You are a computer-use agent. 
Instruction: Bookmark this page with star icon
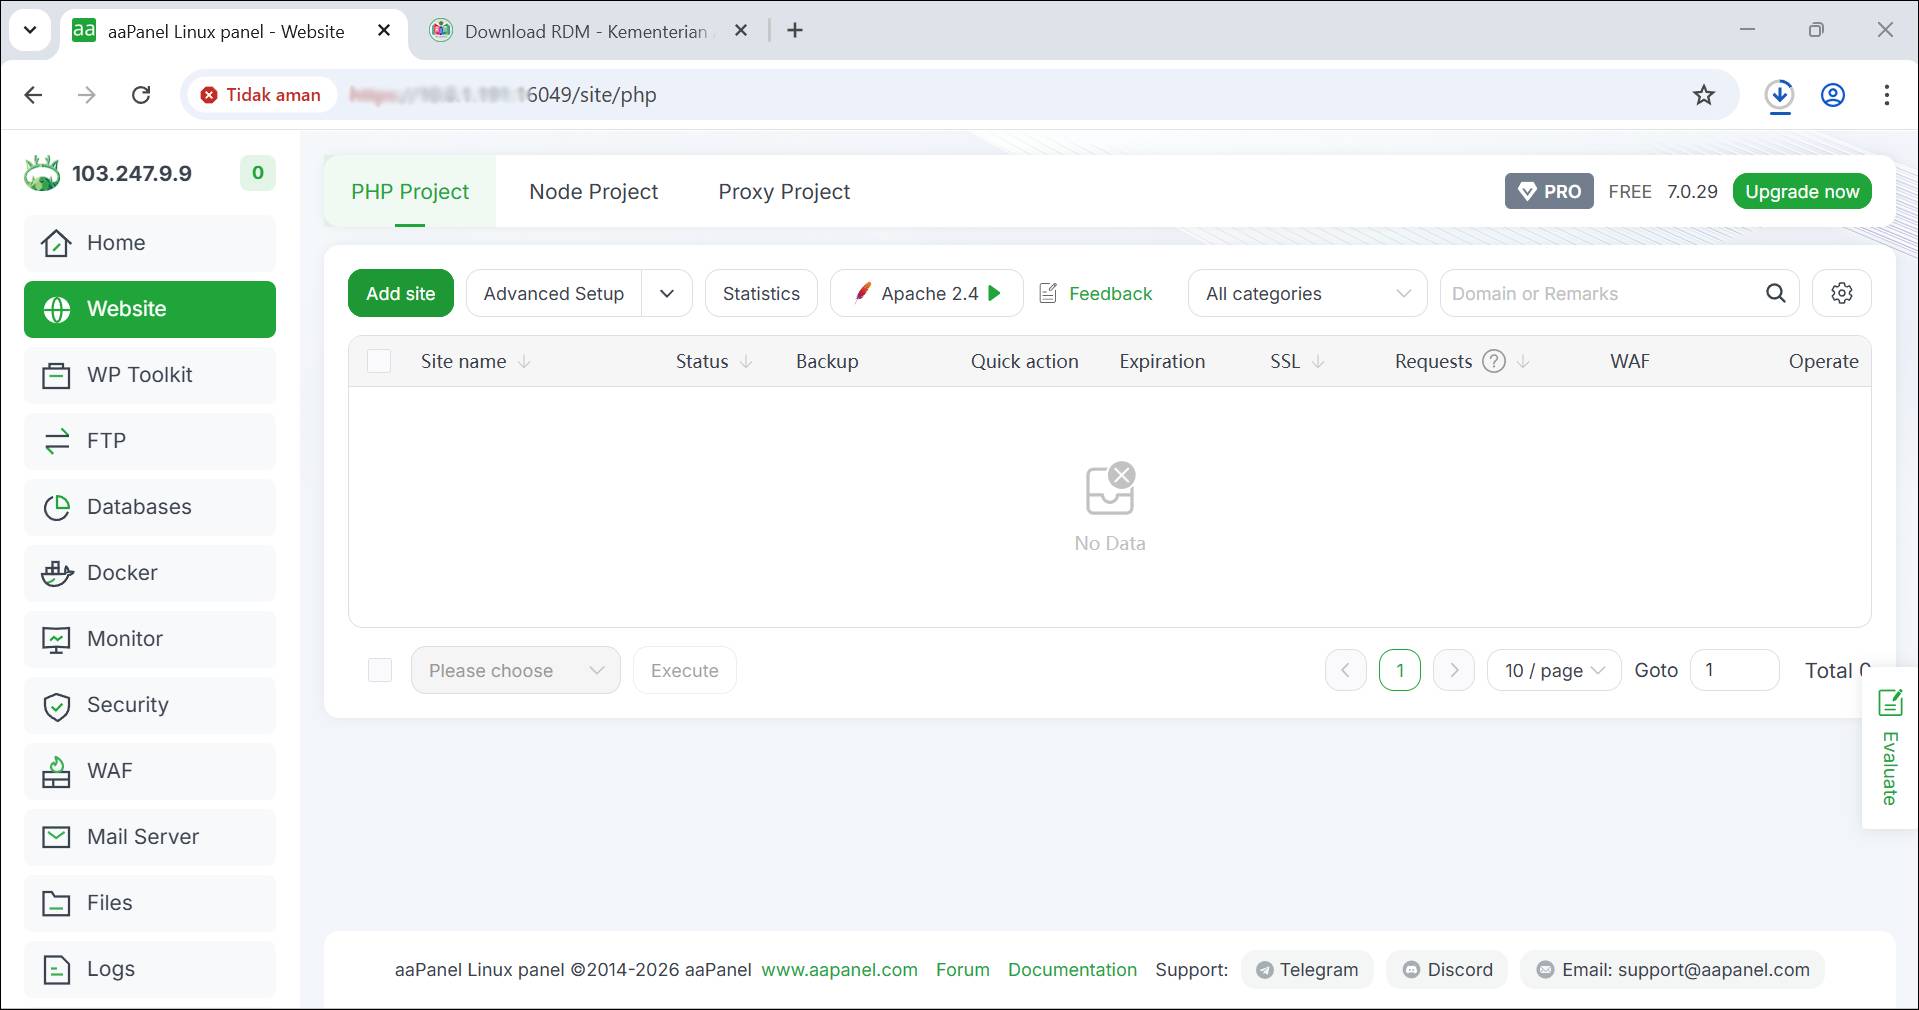point(1703,95)
